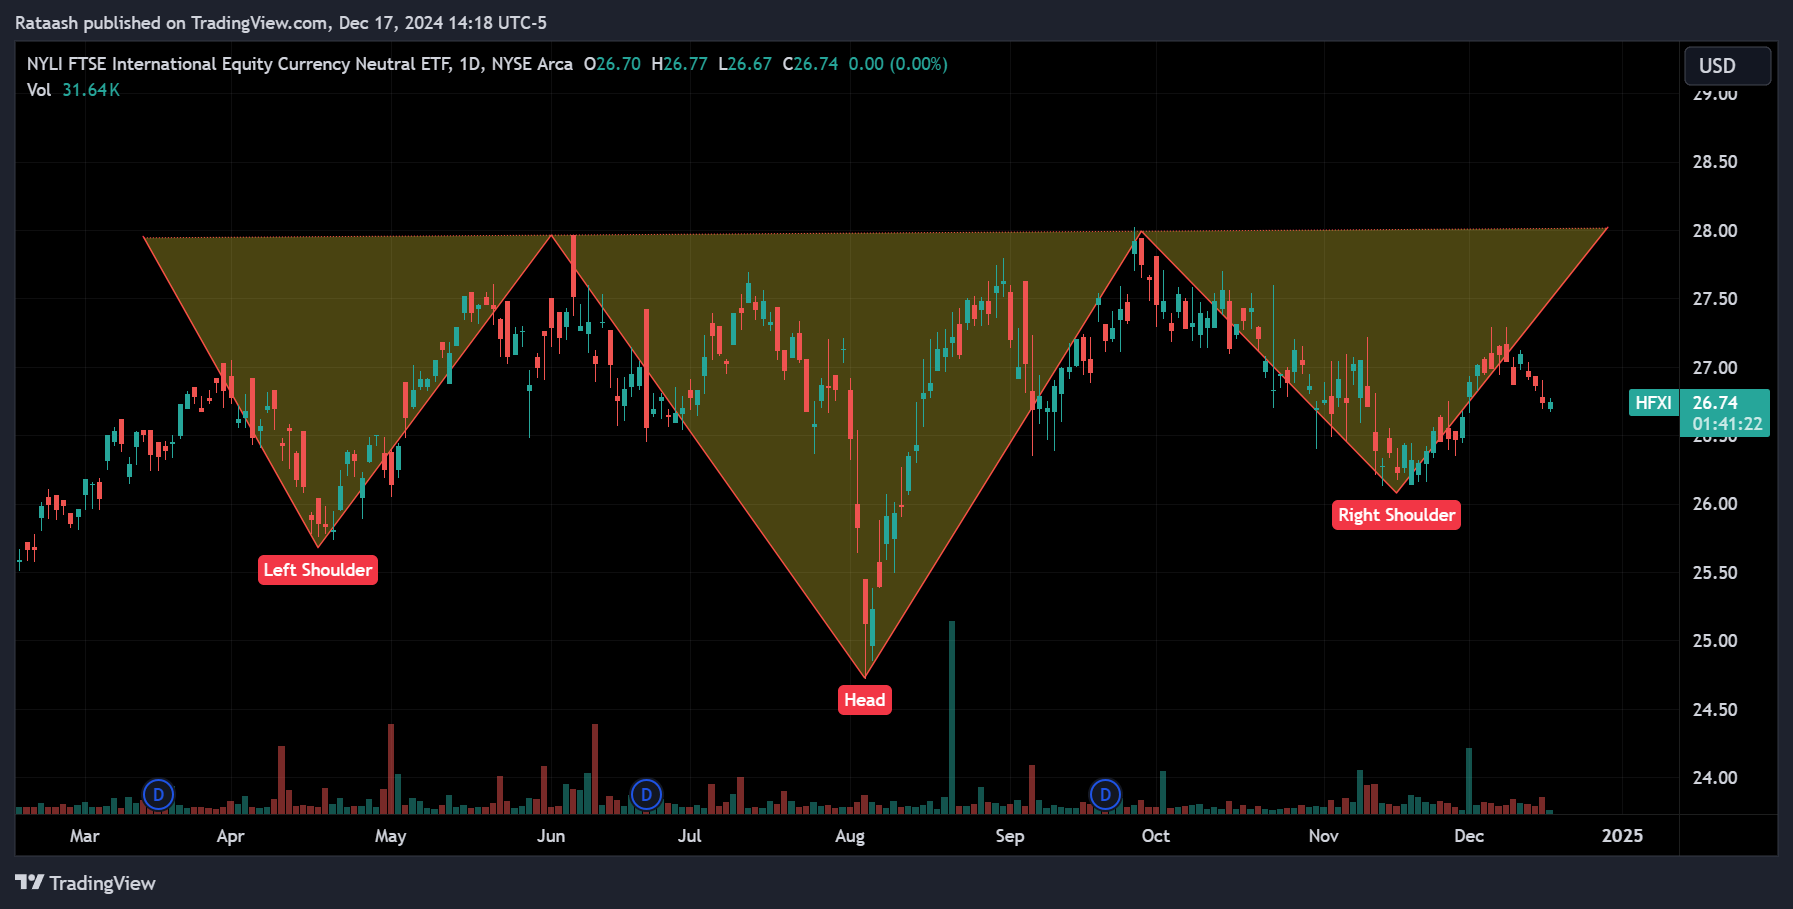Viewport: 1793px width, 909px height.
Task: Click the 28.00 price axis label
Action: click(1715, 231)
